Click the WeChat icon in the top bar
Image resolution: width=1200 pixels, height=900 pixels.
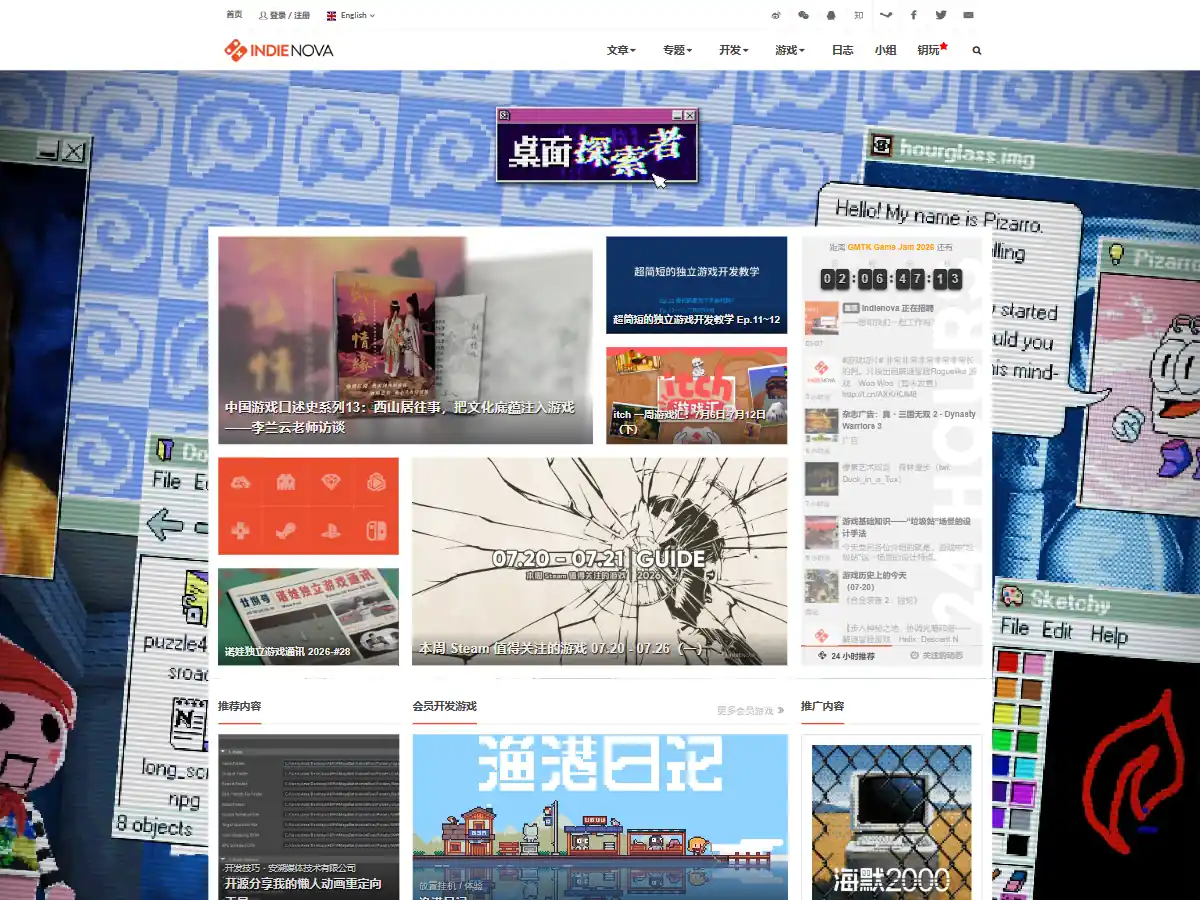803,15
